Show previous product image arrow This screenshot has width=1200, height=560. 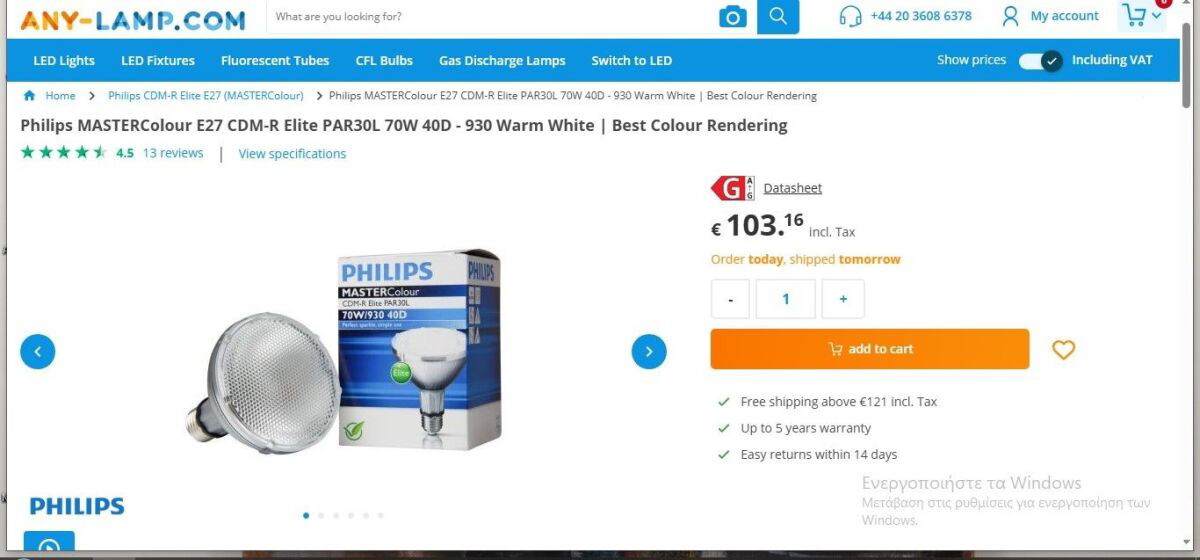(x=38, y=351)
